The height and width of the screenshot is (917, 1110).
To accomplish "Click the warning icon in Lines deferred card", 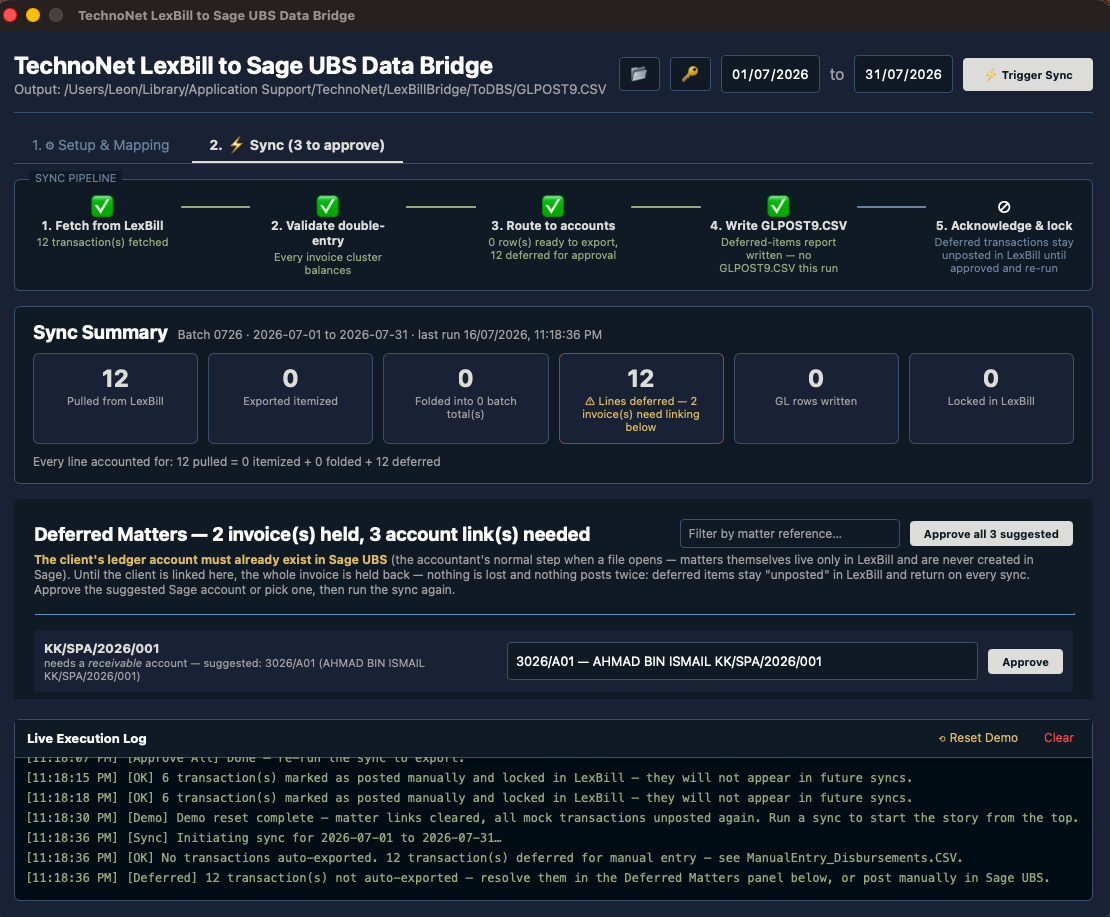I will point(590,401).
